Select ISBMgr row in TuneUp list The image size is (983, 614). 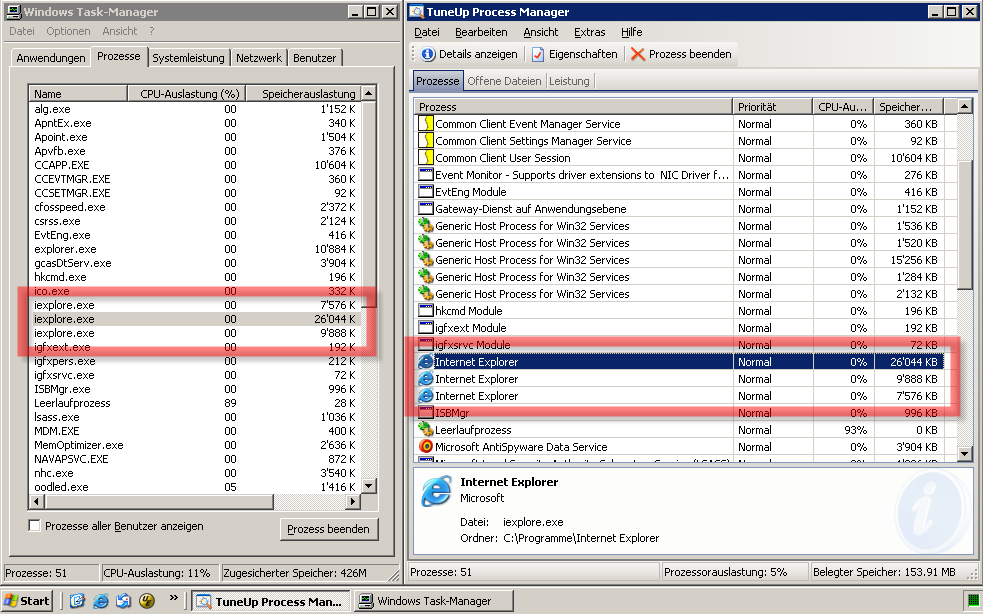[x=685, y=413]
